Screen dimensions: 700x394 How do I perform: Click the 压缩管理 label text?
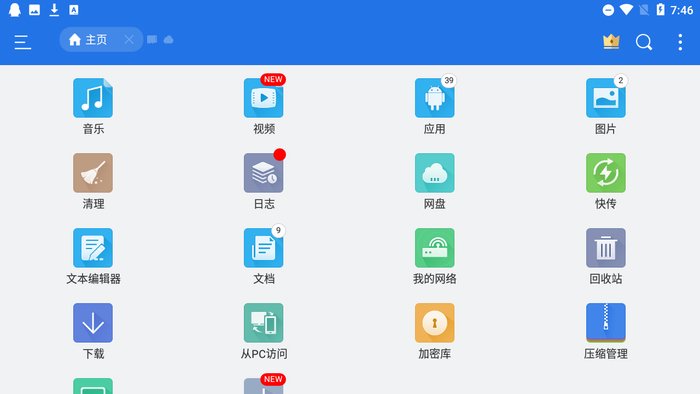click(605, 354)
